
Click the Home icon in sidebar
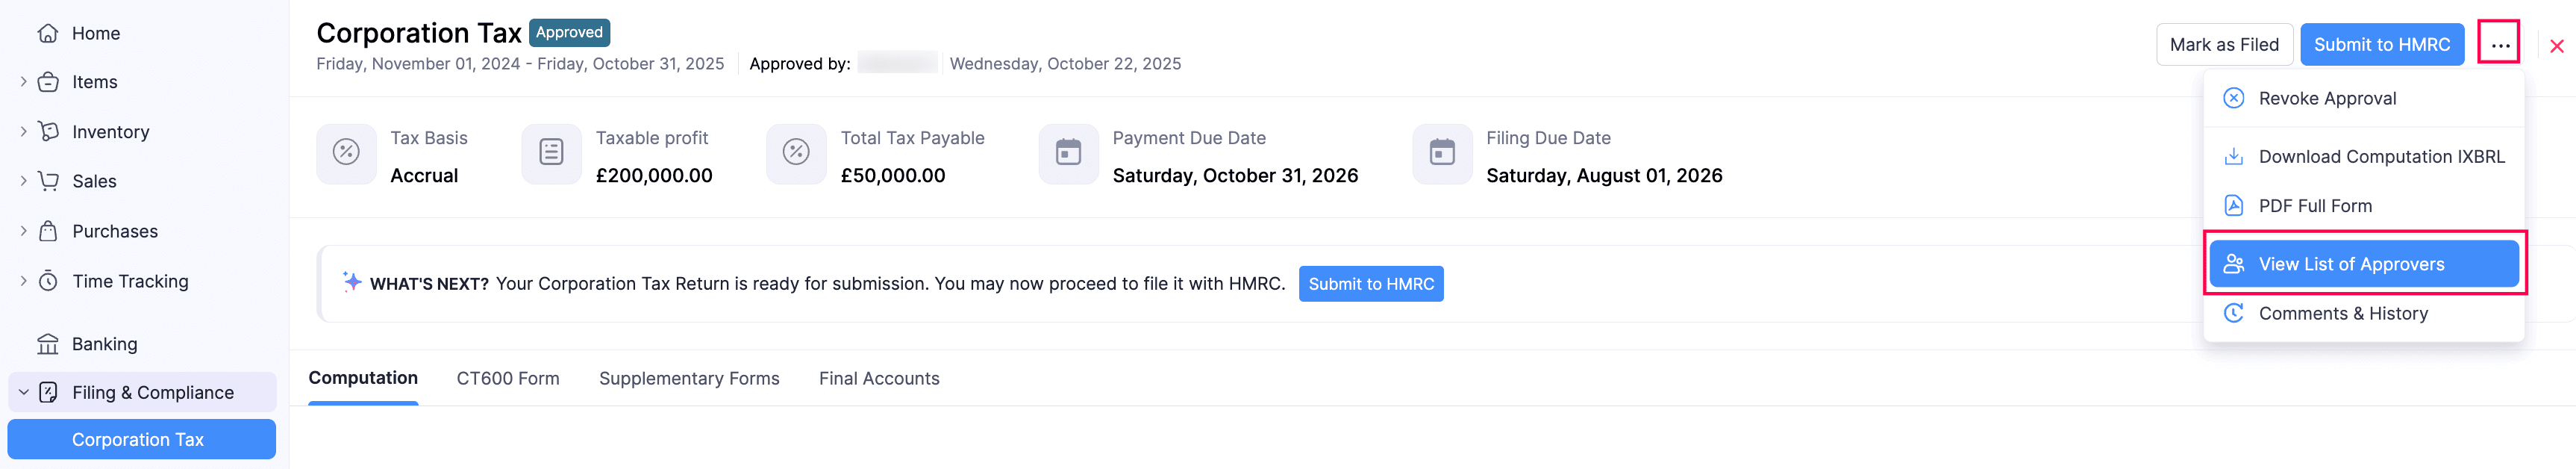48,33
